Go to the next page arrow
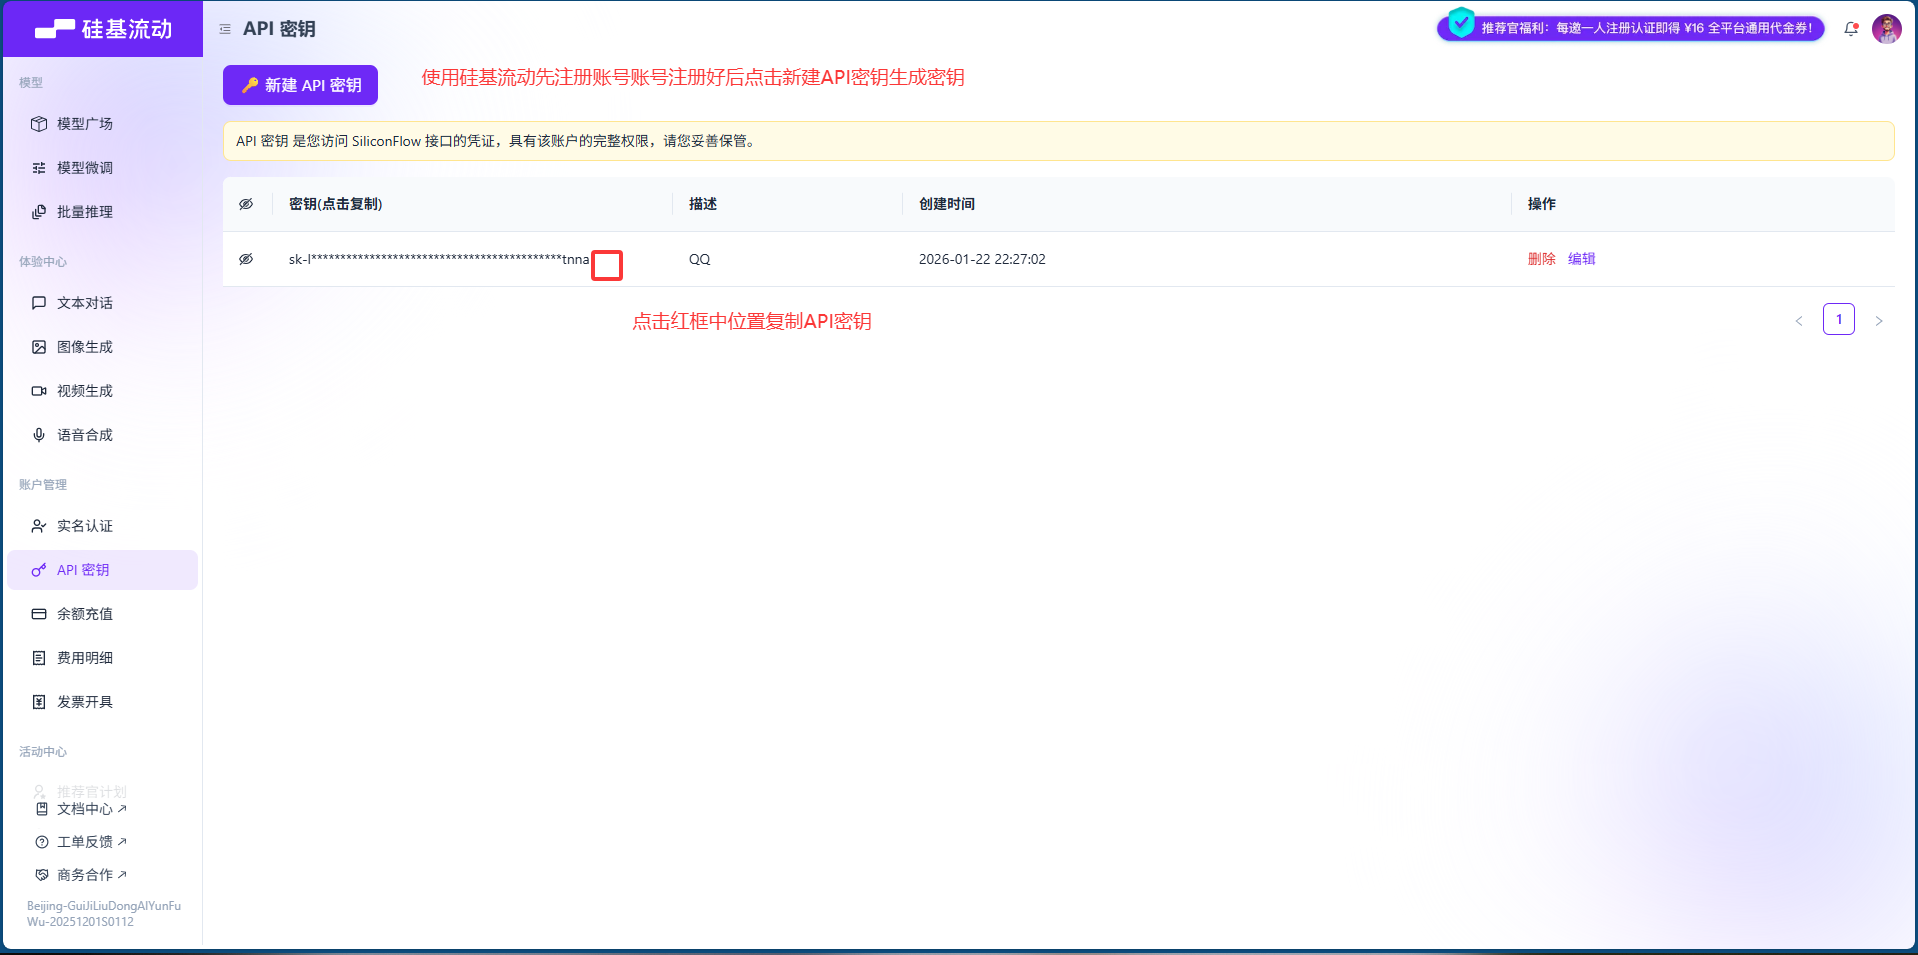Viewport: 1918px width, 955px height. [1879, 321]
